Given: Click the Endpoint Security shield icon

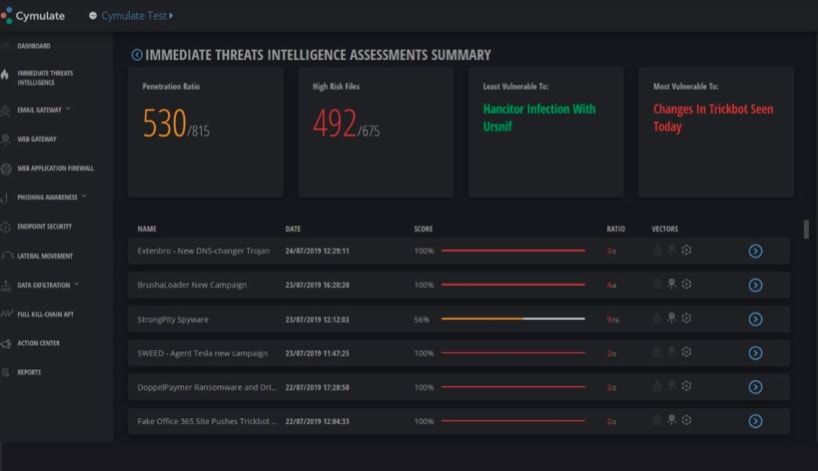Looking at the screenshot, I should (x=5, y=227).
